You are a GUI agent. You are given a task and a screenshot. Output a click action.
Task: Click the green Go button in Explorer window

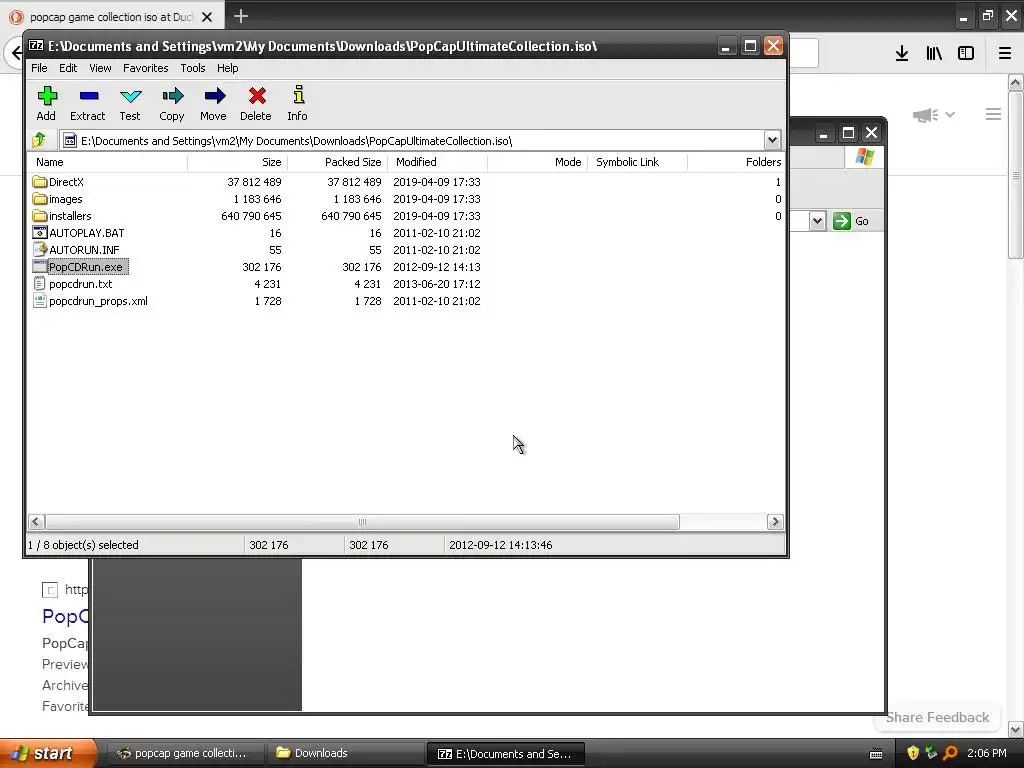(851, 221)
